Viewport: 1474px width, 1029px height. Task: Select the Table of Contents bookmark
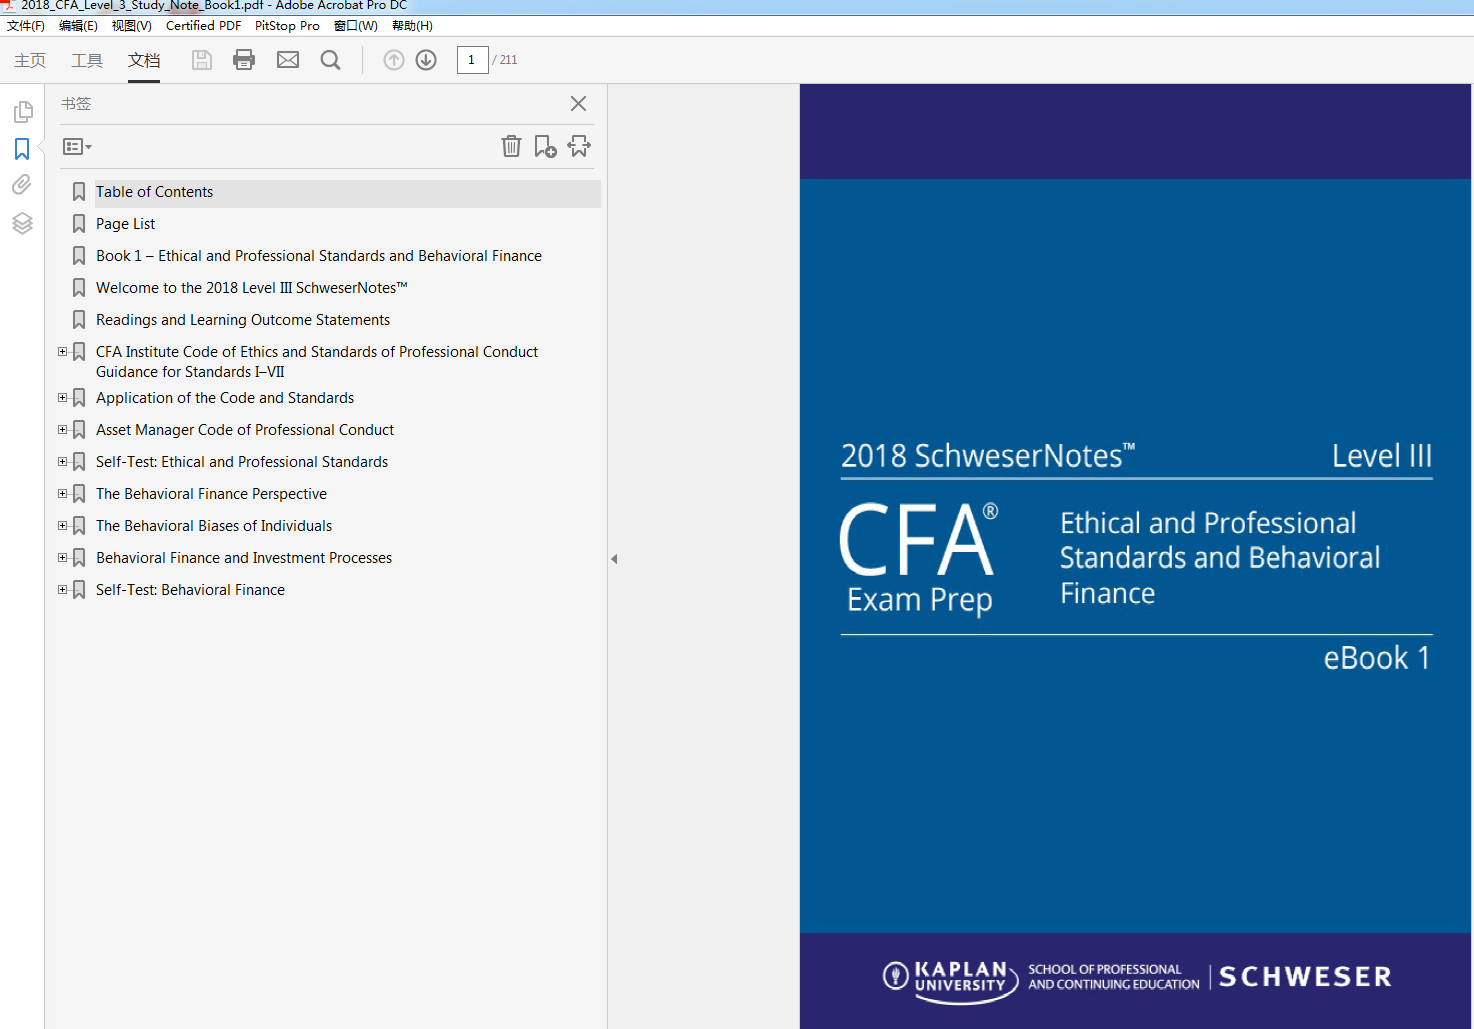154,192
